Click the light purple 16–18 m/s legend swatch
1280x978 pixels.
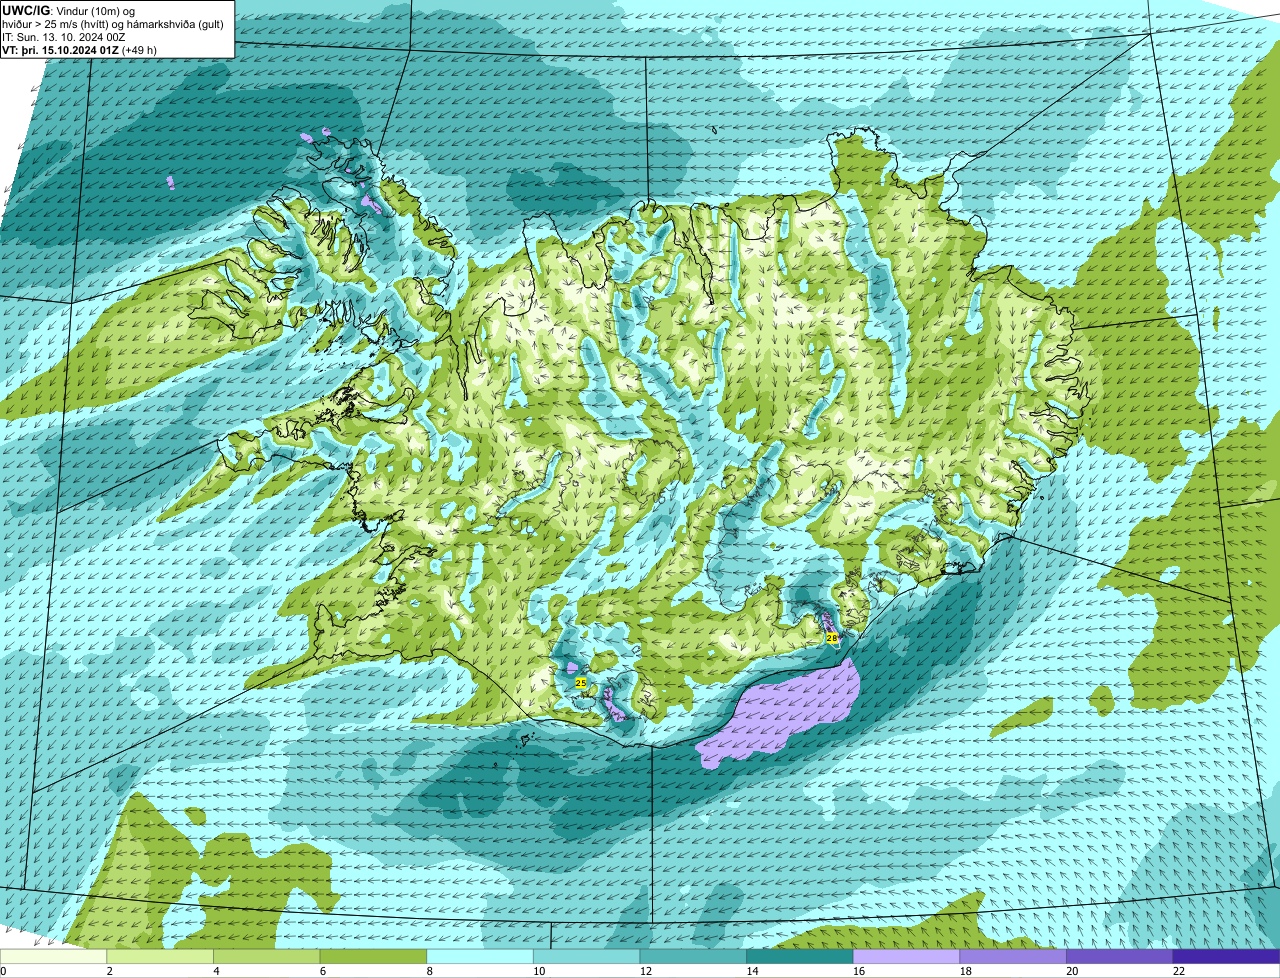[907, 956]
